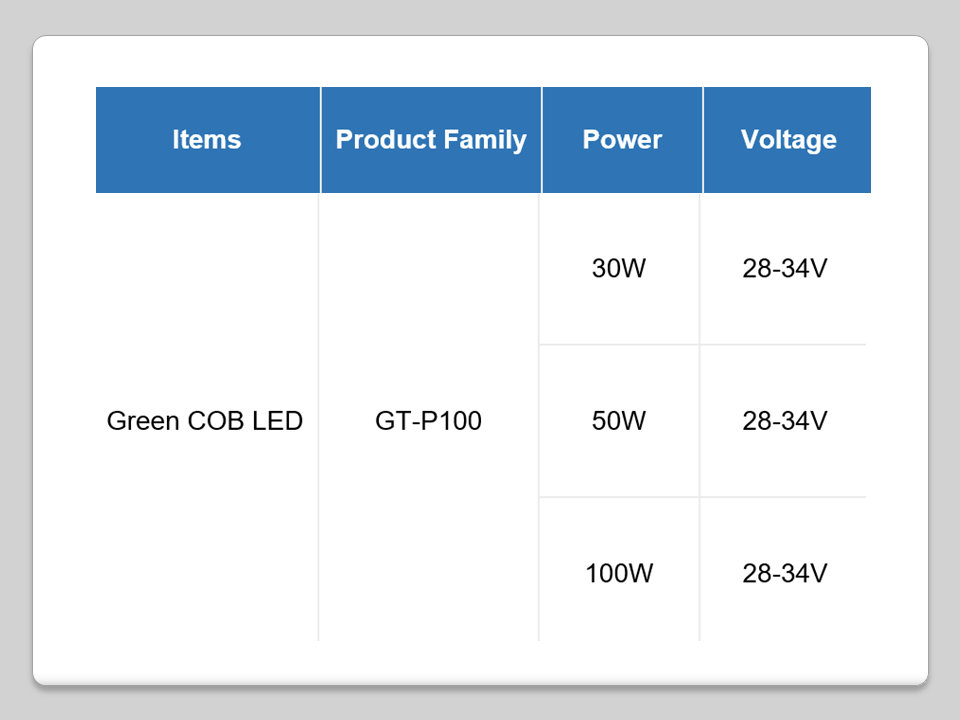Click the Power column header

[x=622, y=140]
